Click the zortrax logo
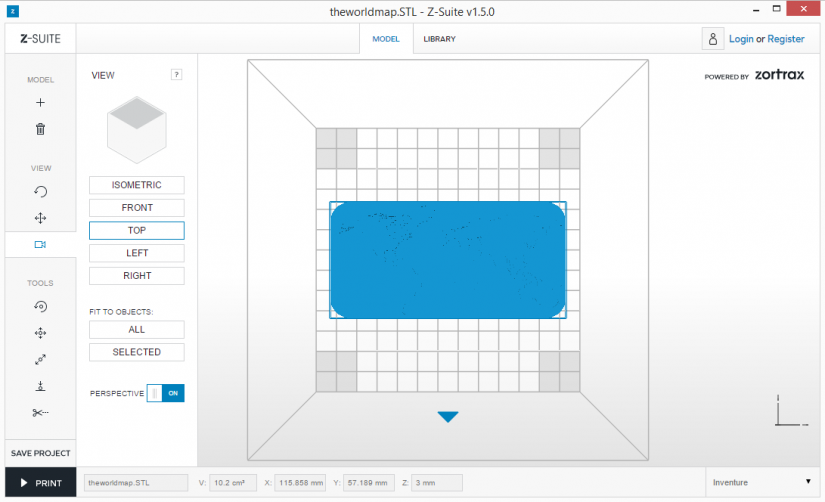Viewport: 825px width, 502px height. tap(779, 75)
